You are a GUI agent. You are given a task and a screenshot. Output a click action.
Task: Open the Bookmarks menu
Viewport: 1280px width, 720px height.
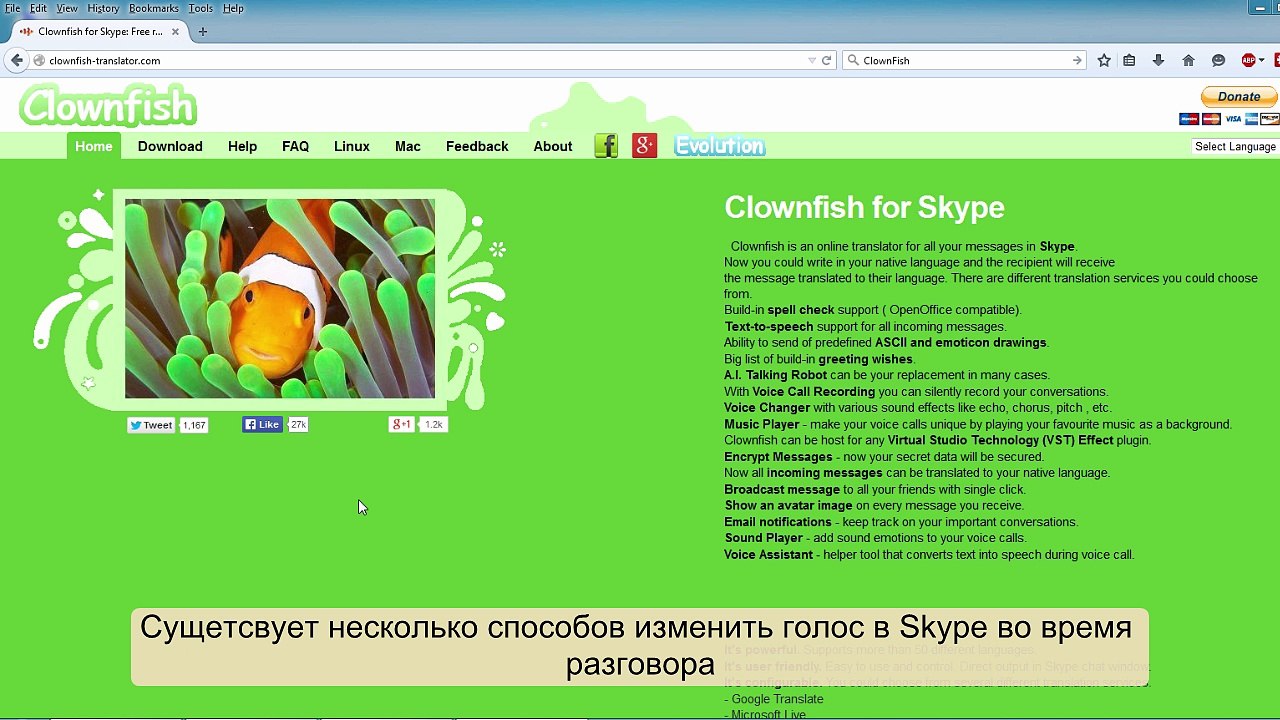[x=154, y=8]
